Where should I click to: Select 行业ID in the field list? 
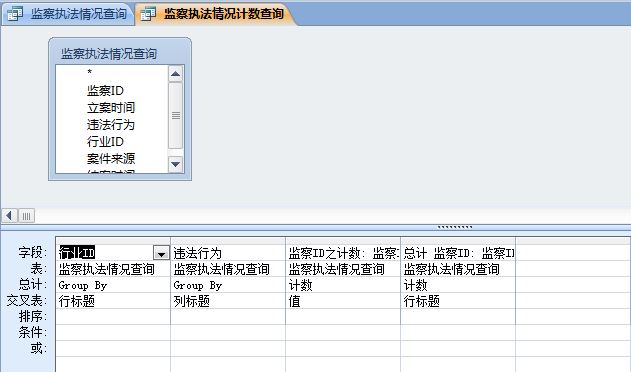click(x=105, y=141)
